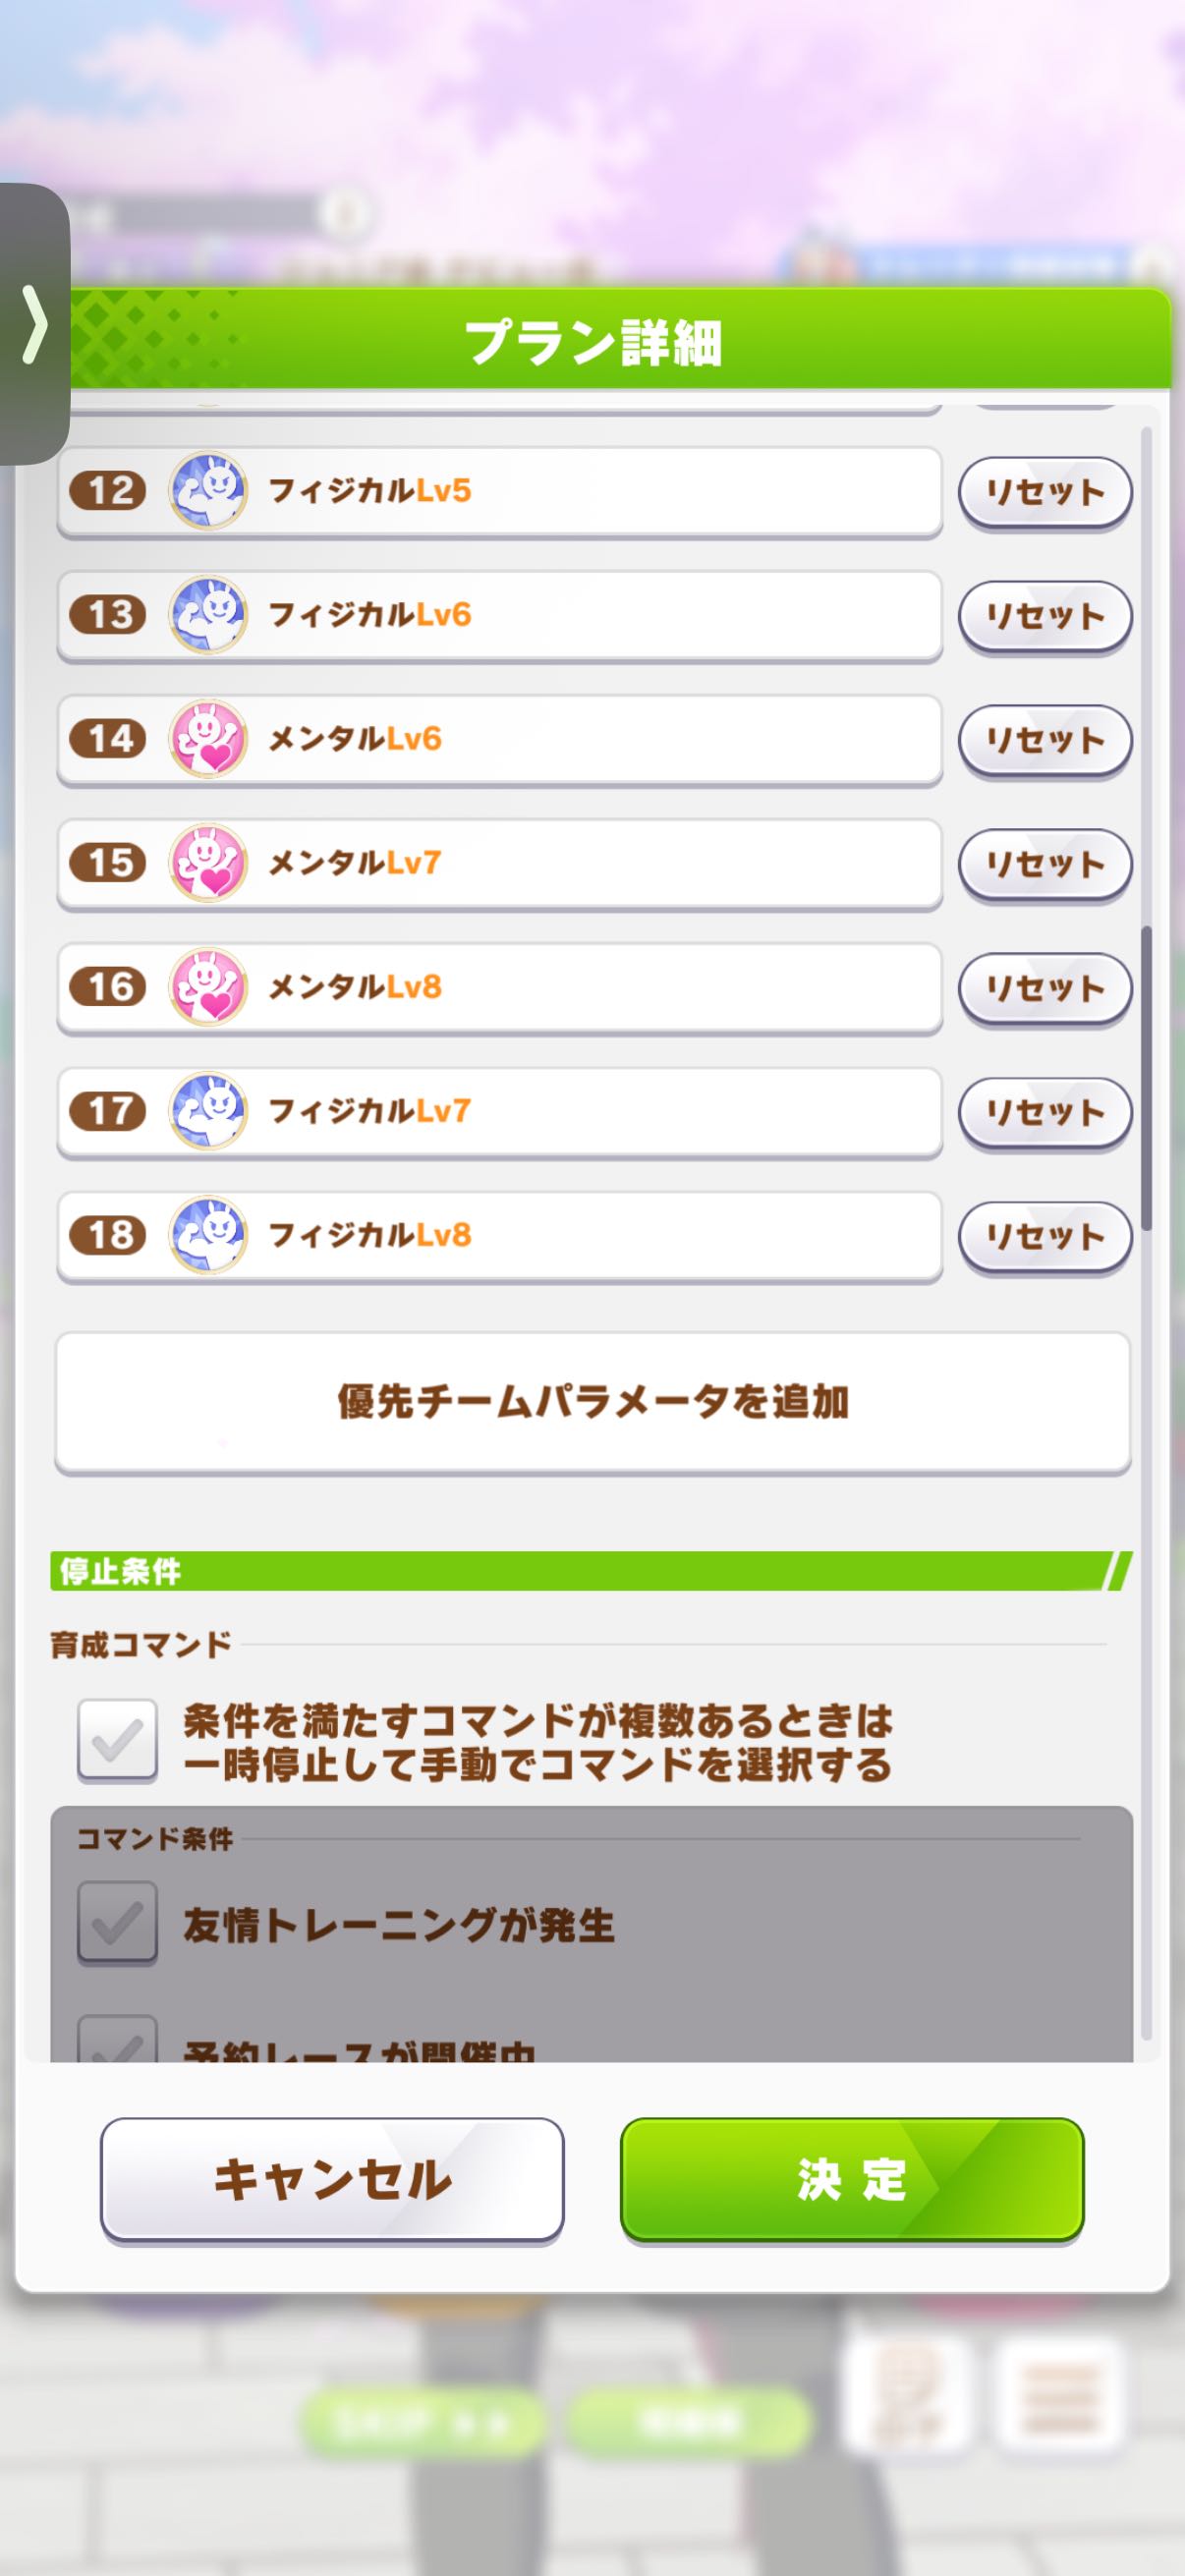The width and height of the screenshot is (1185, 2576).
Task: Click the Physical icon in row 17
Action: click(208, 1111)
